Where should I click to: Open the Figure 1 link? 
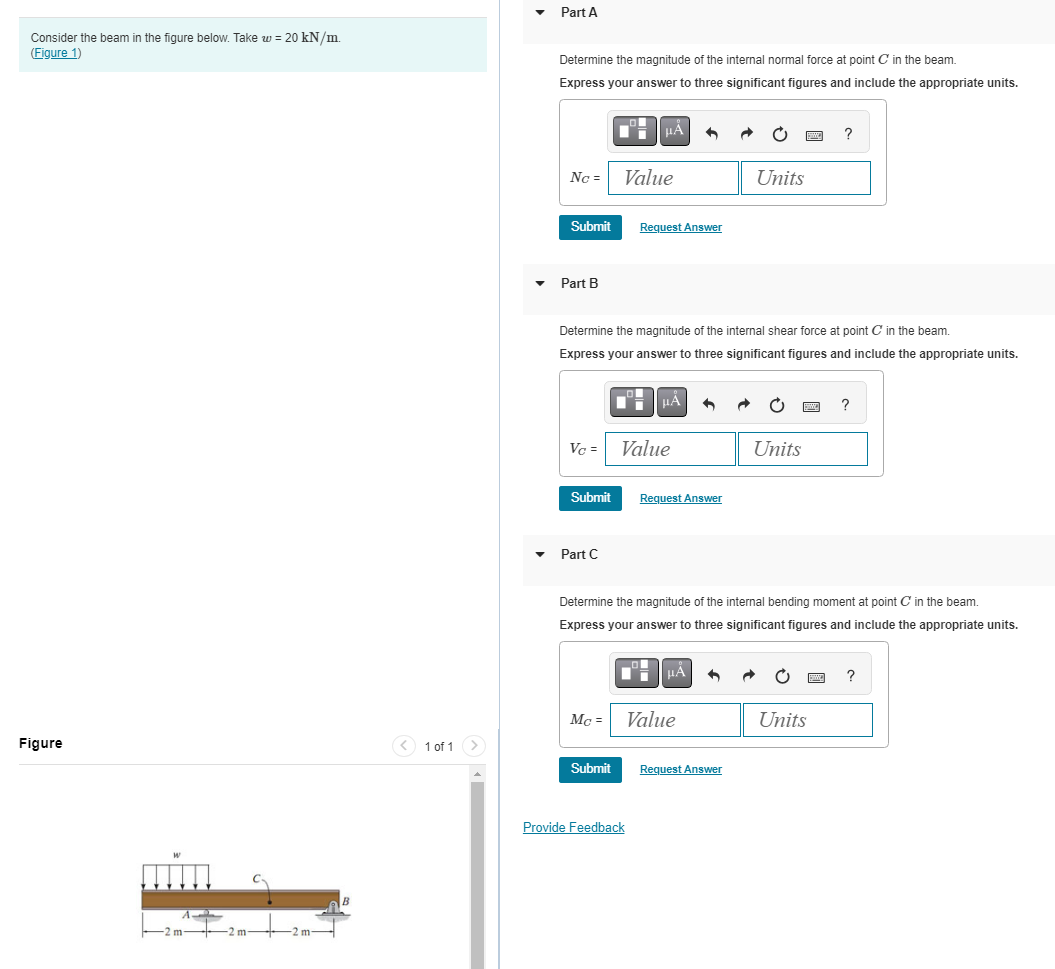[x=56, y=53]
